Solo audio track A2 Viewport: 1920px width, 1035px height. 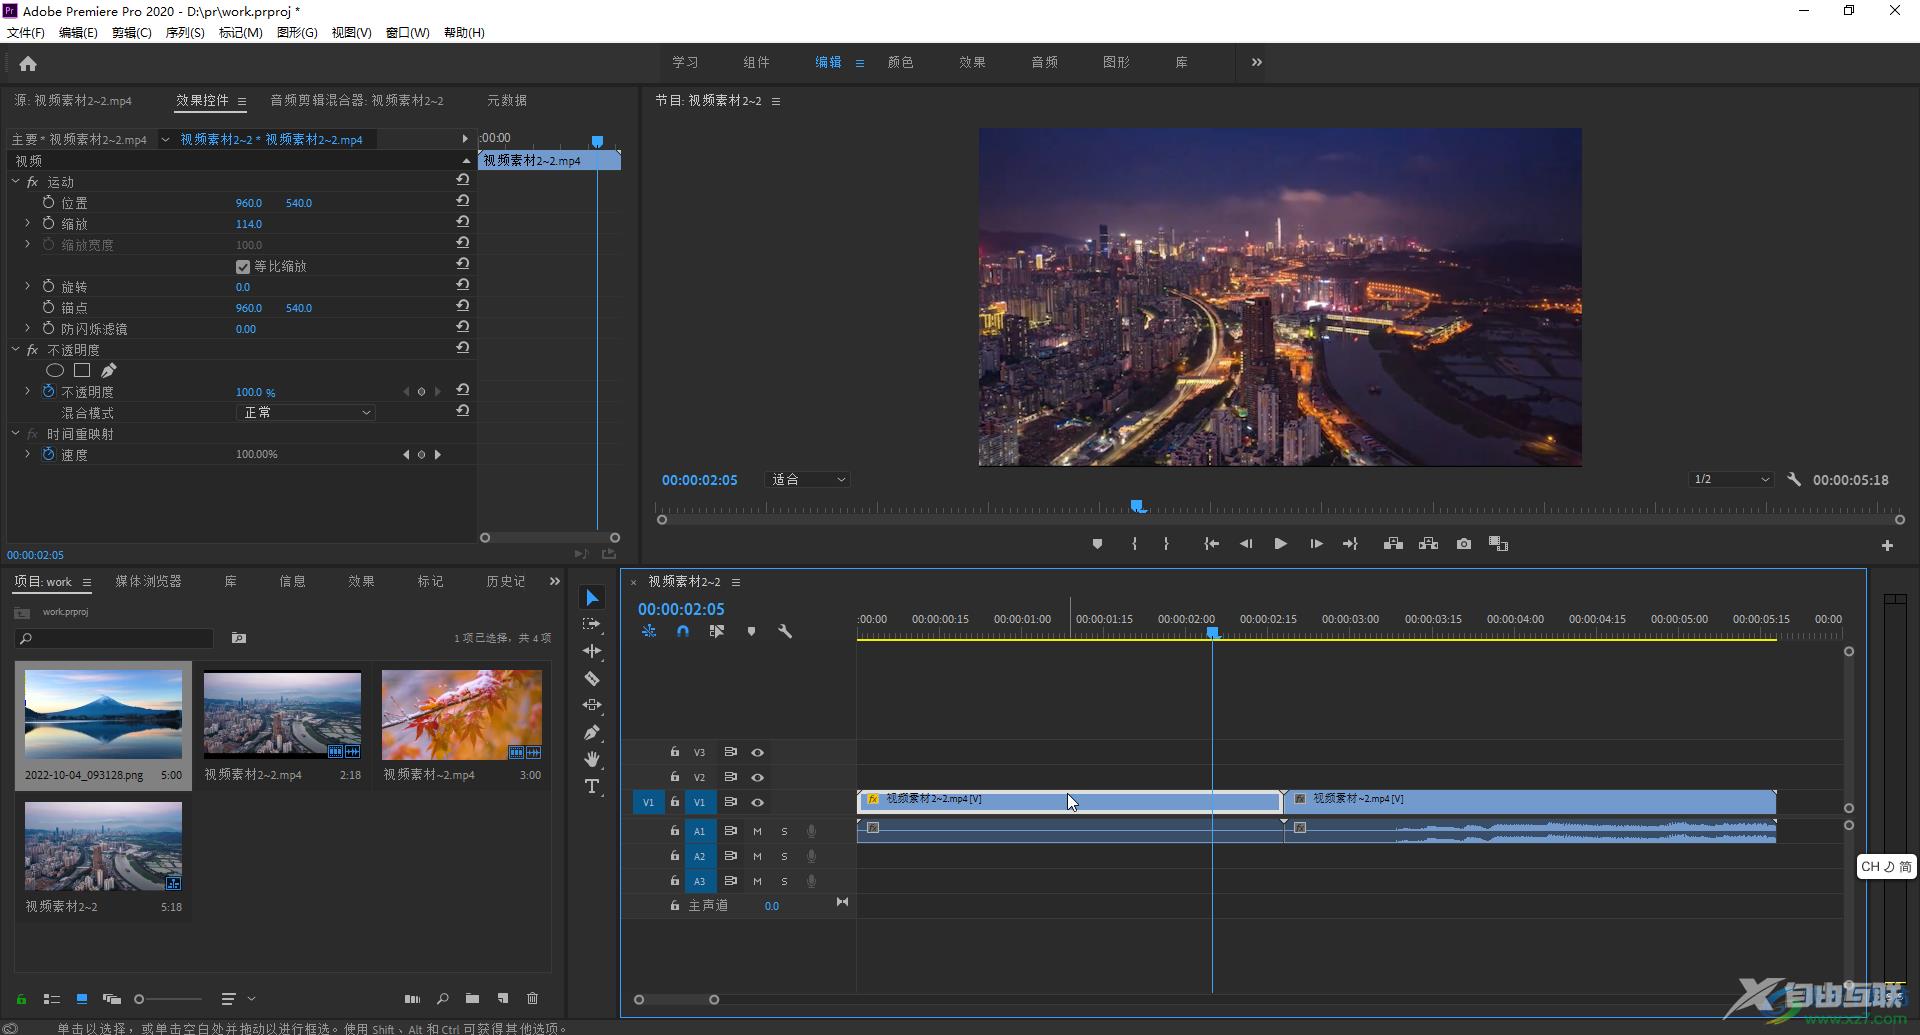784,856
